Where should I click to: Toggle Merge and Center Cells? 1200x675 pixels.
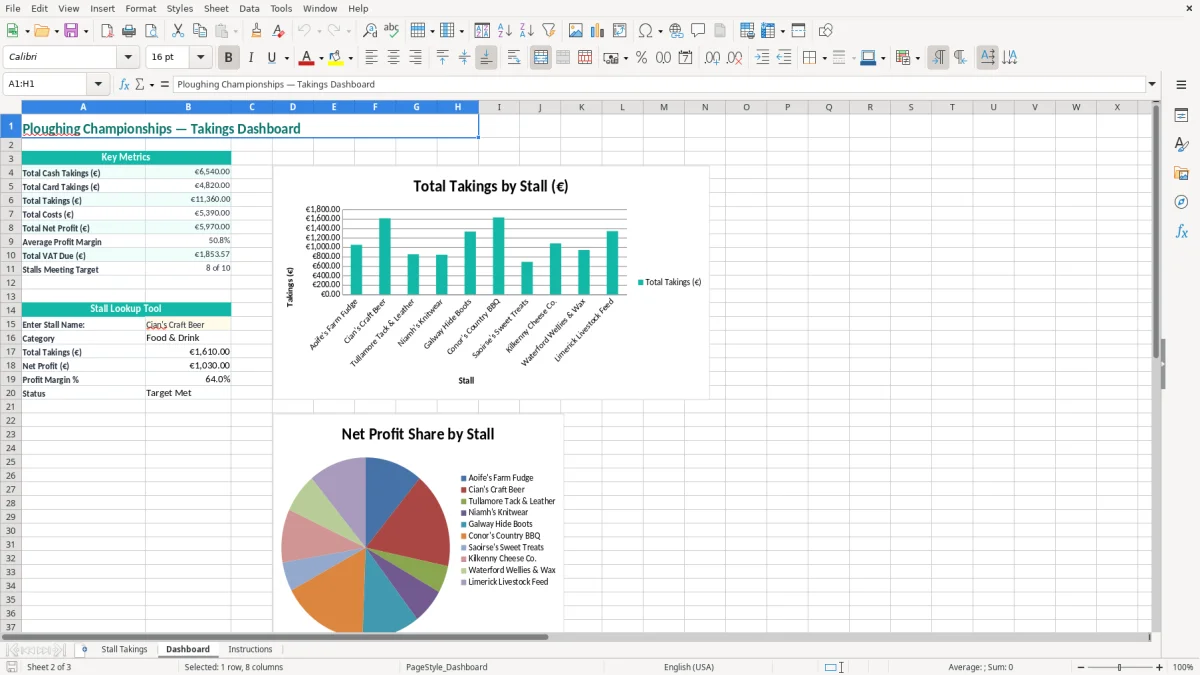[541, 58]
